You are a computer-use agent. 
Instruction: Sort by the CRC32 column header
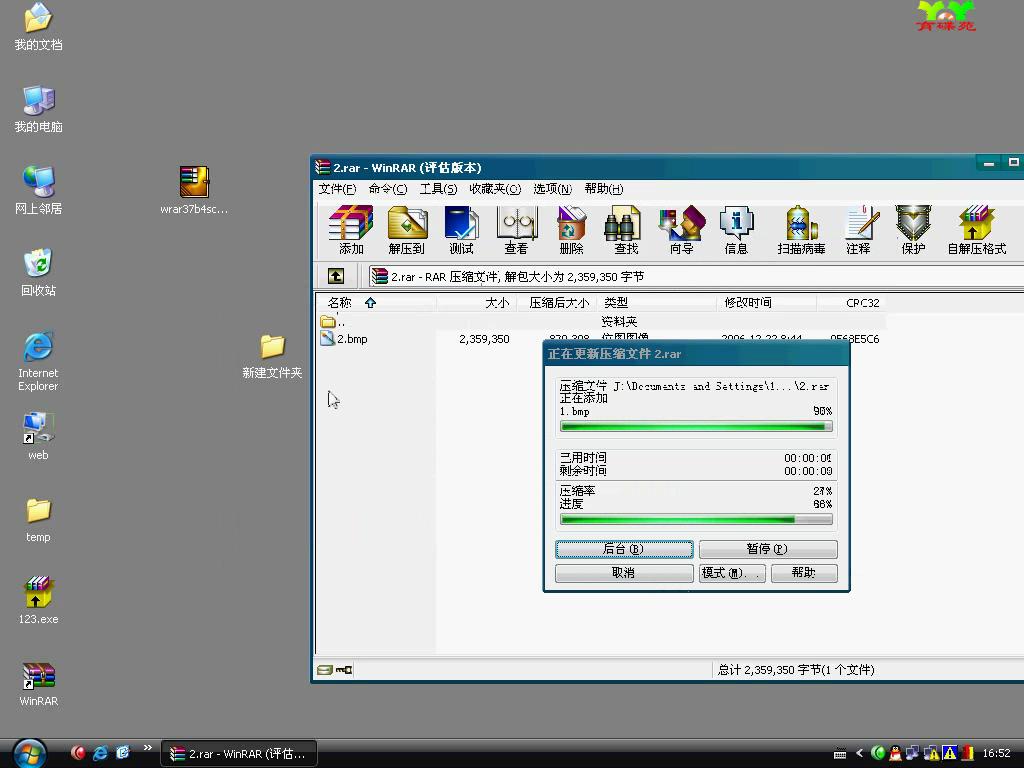click(x=851, y=302)
